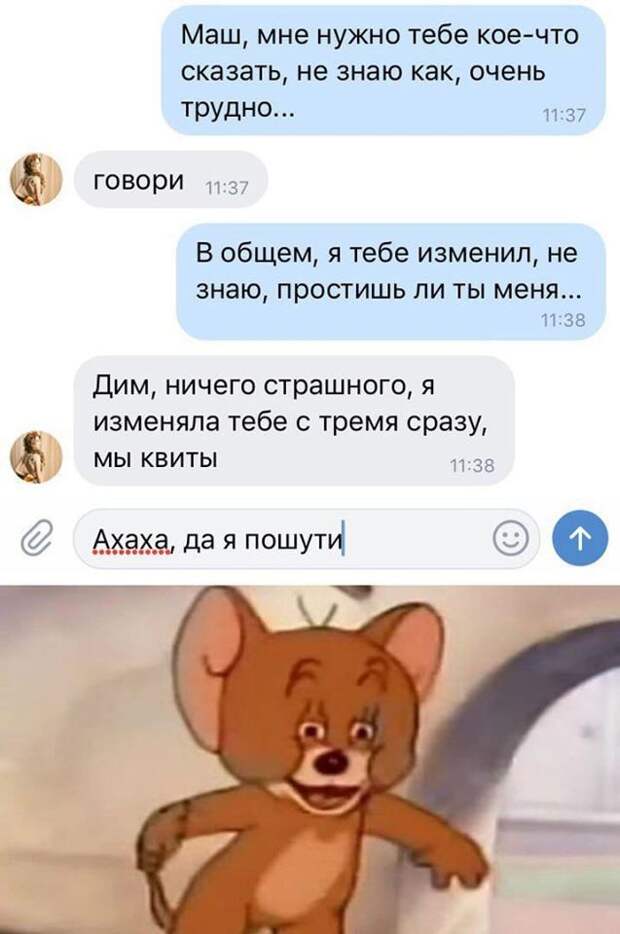Select the "В общем, я тебе изменил" message
Viewport: 620px width, 934px height.
point(391,282)
